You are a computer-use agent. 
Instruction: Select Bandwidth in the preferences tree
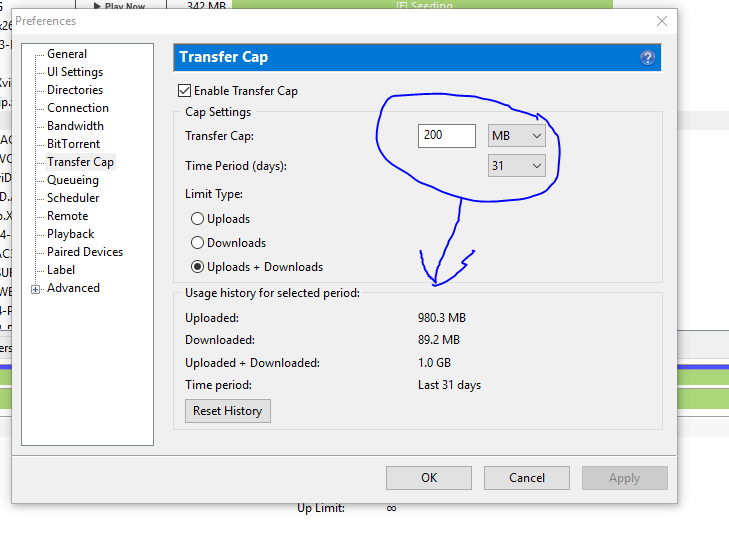(75, 126)
